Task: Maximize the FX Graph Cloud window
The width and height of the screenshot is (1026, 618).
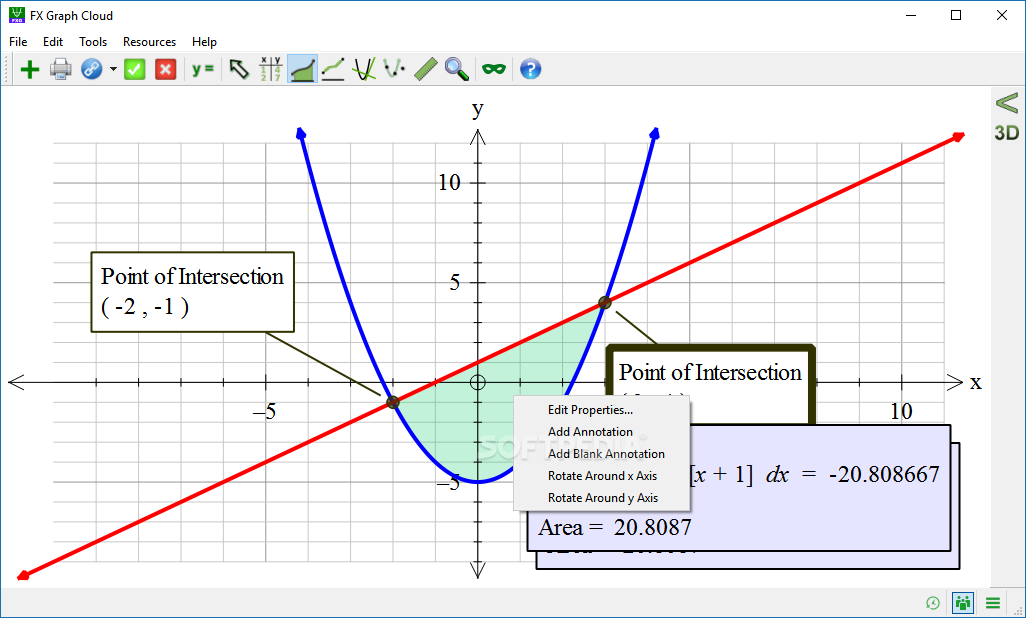Action: 956,15
